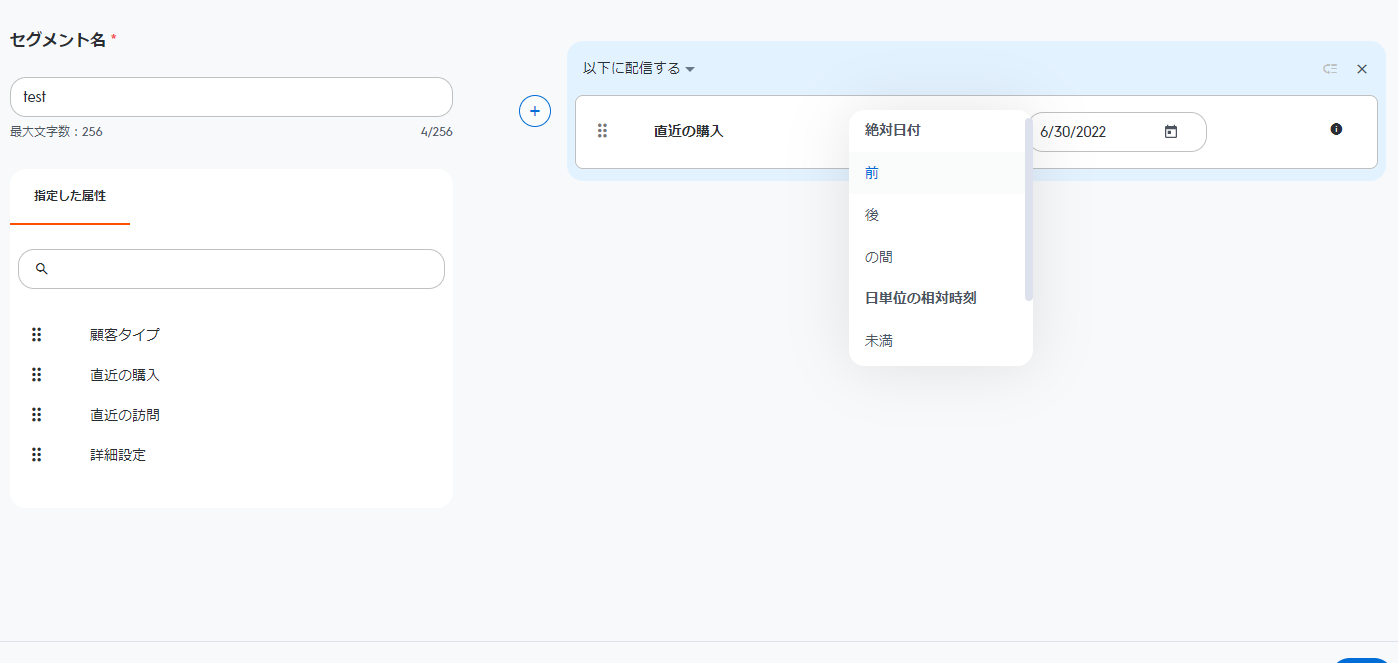Viewport: 1398px width, 663px height.
Task: Select 前 from the date operator list
Action: click(872, 173)
